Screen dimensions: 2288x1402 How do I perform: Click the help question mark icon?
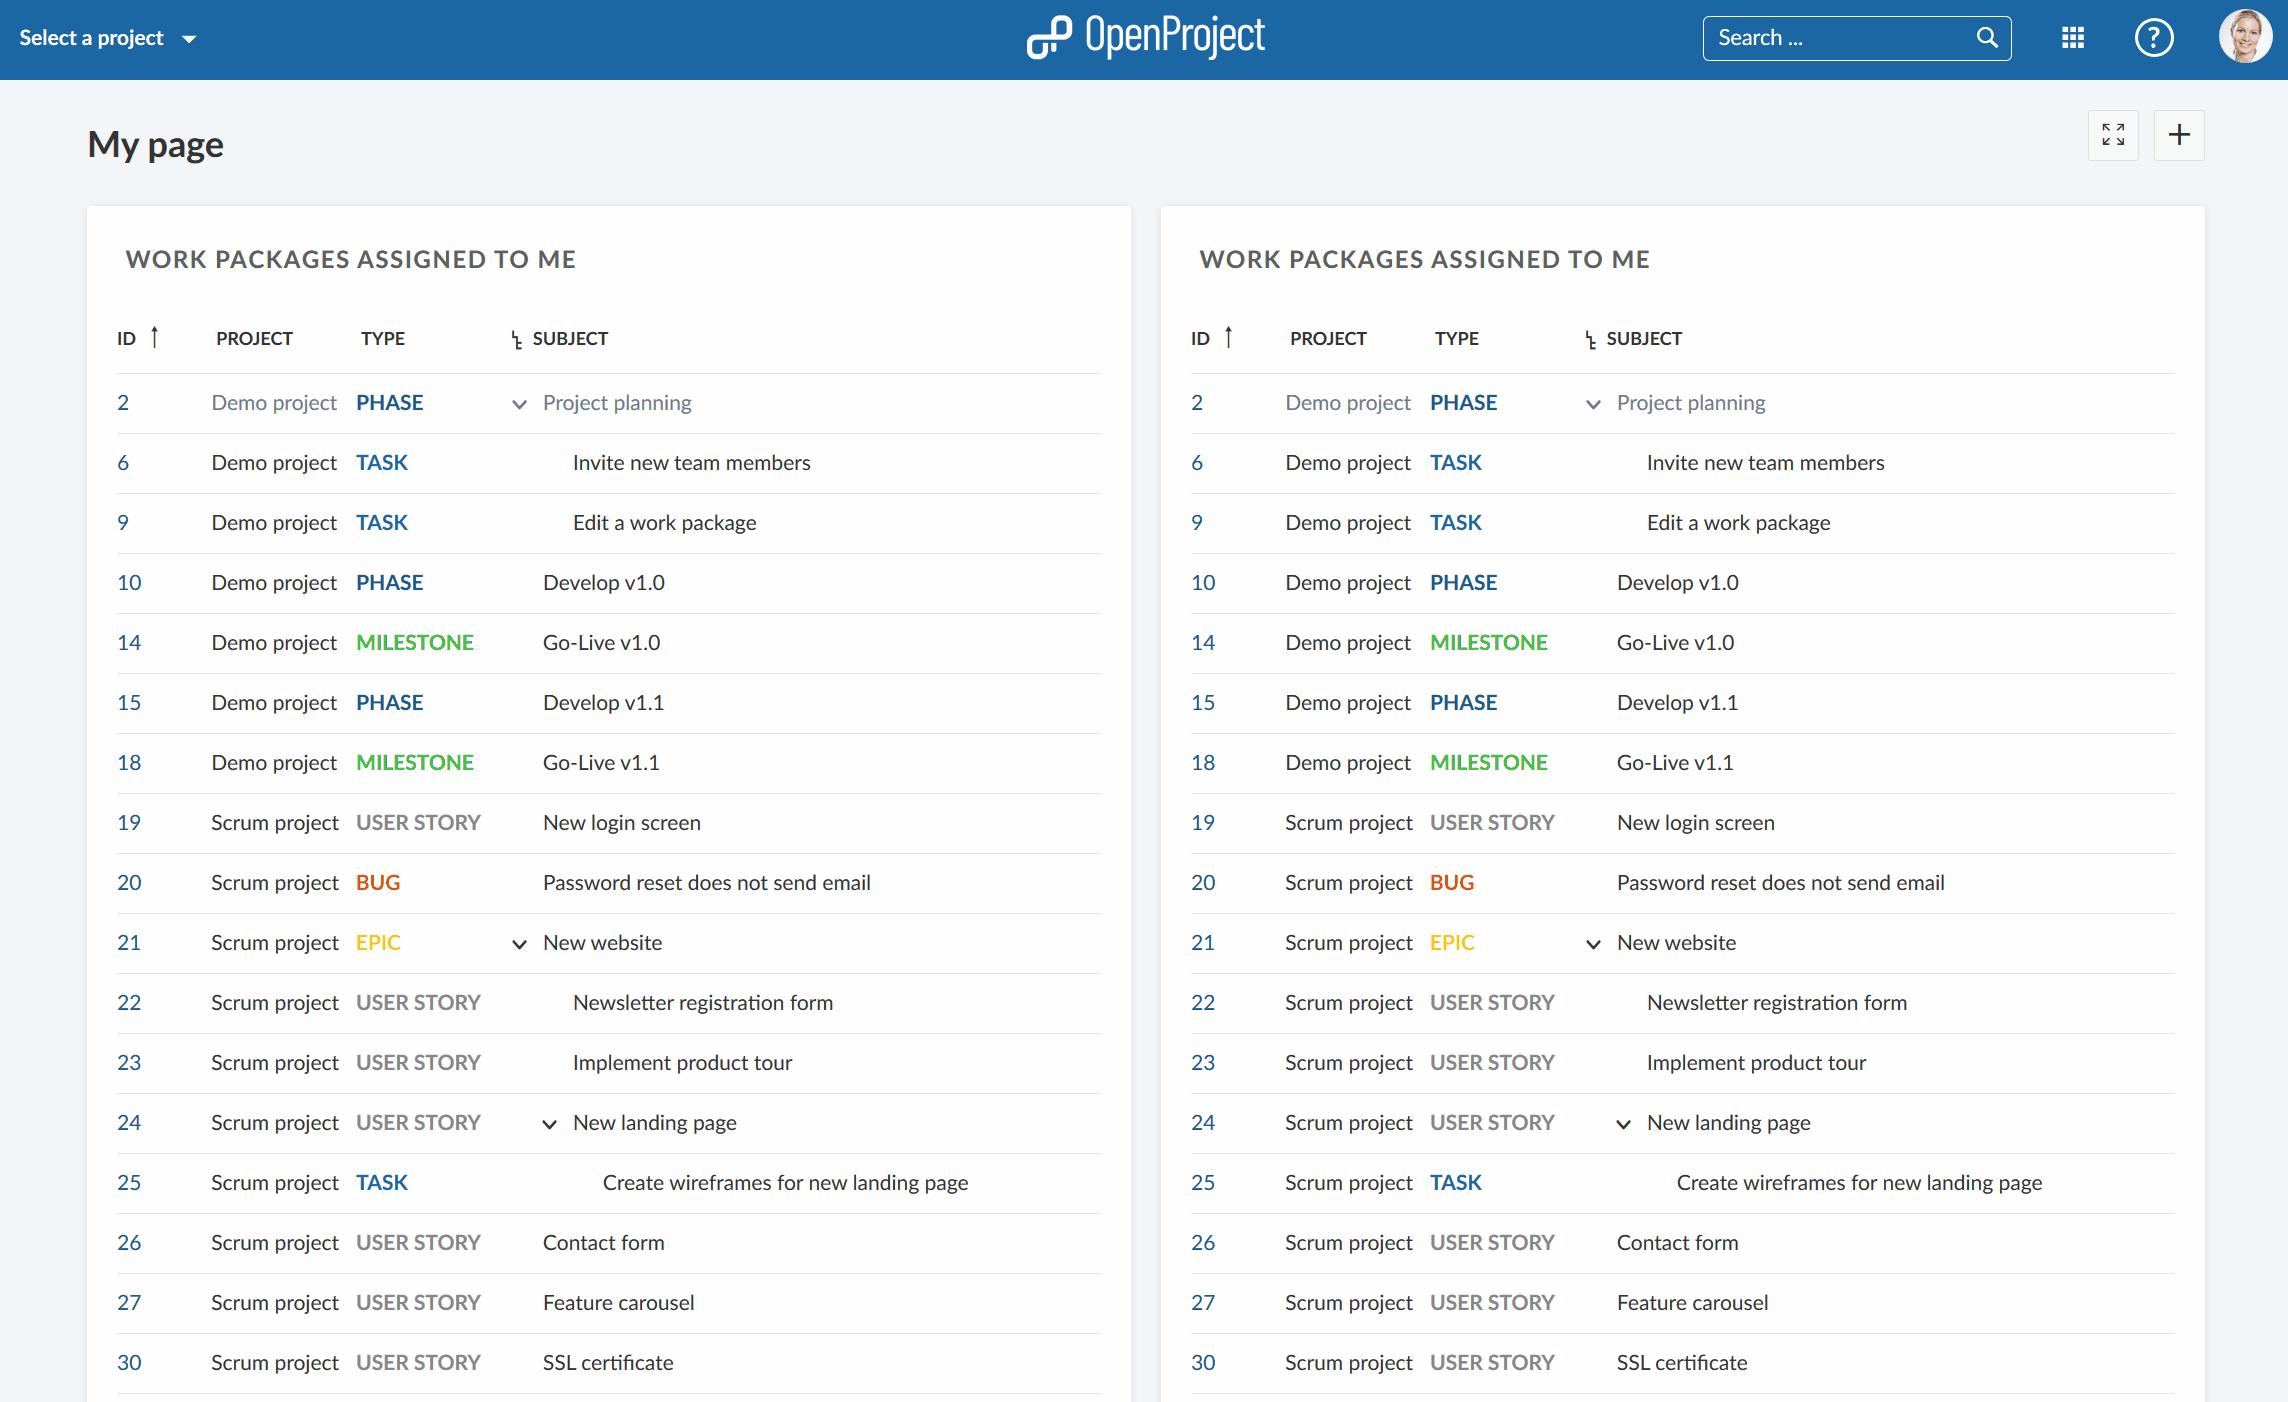click(x=2154, y=36)
